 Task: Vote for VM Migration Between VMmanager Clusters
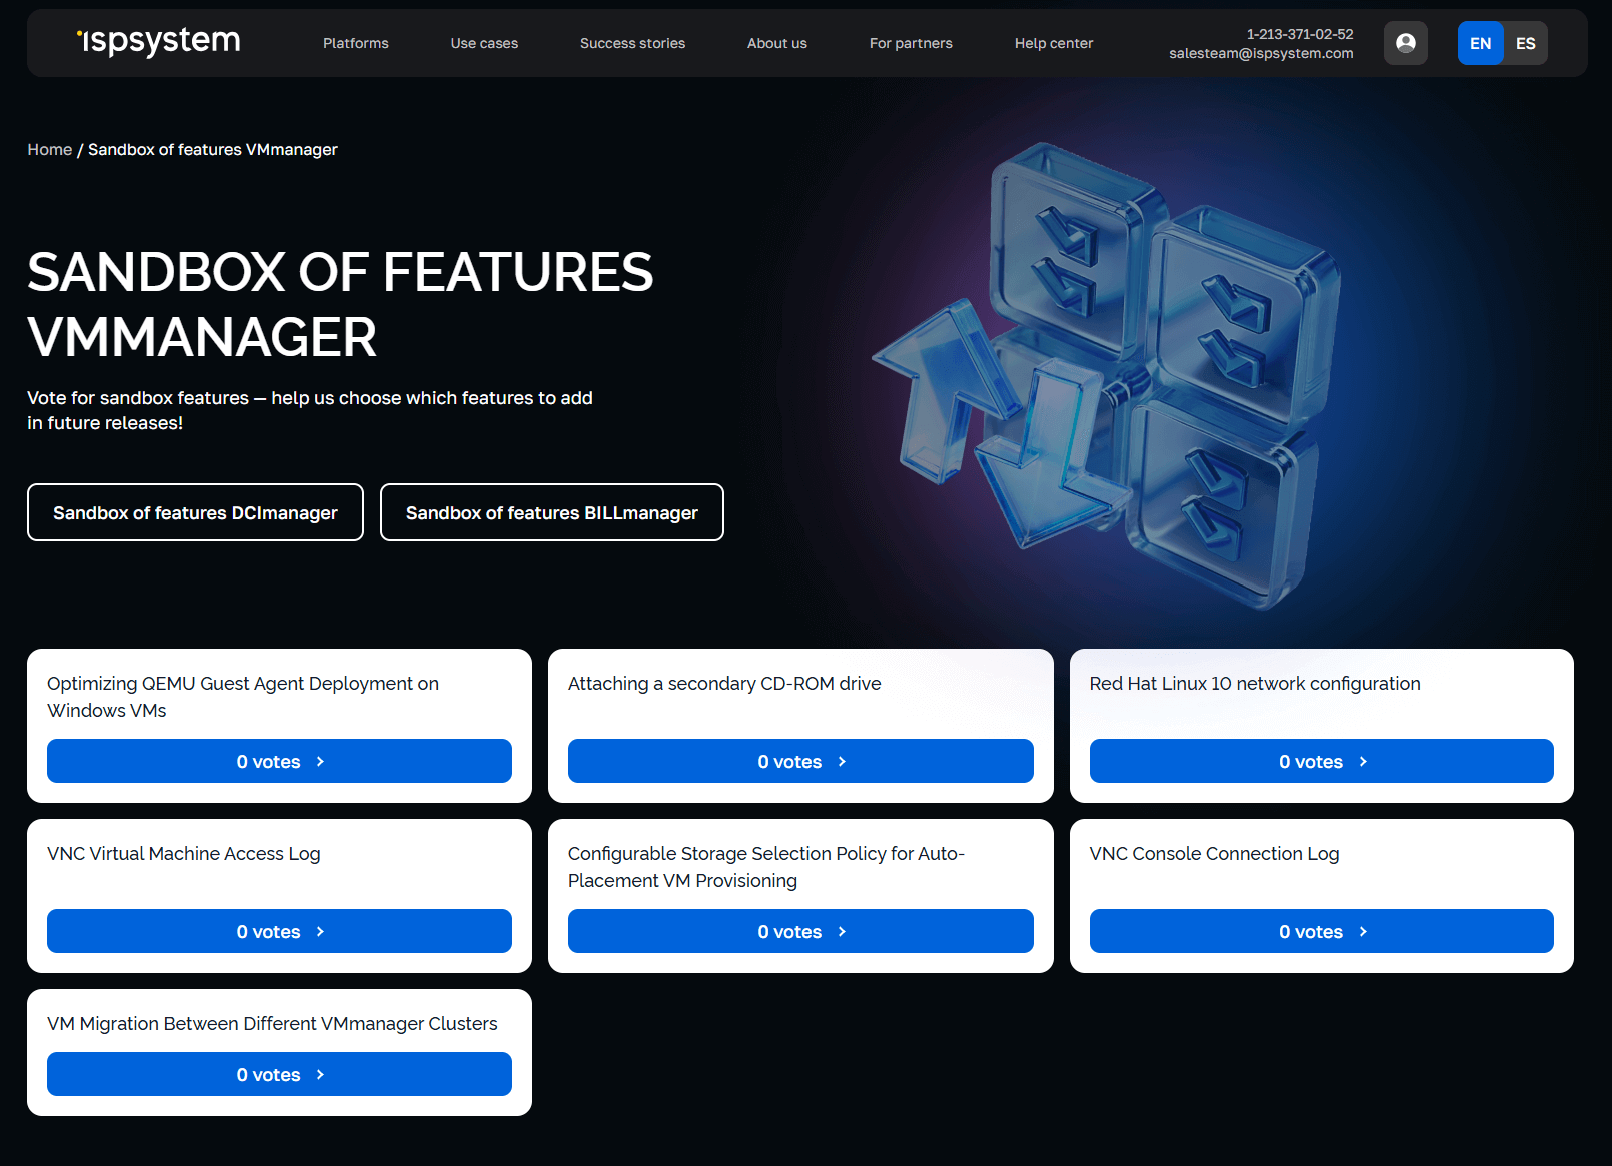pyautogui.click(x=279, y=1074)
